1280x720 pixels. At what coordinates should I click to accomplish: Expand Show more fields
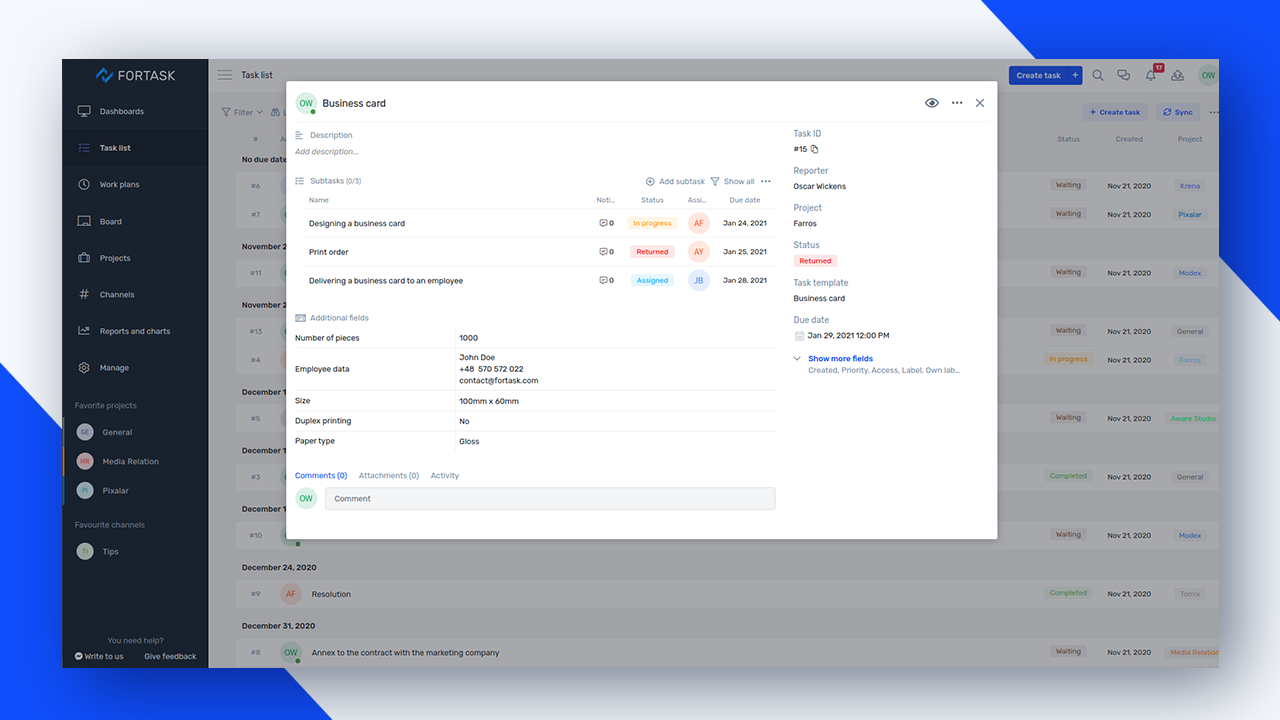click(840, 358)
